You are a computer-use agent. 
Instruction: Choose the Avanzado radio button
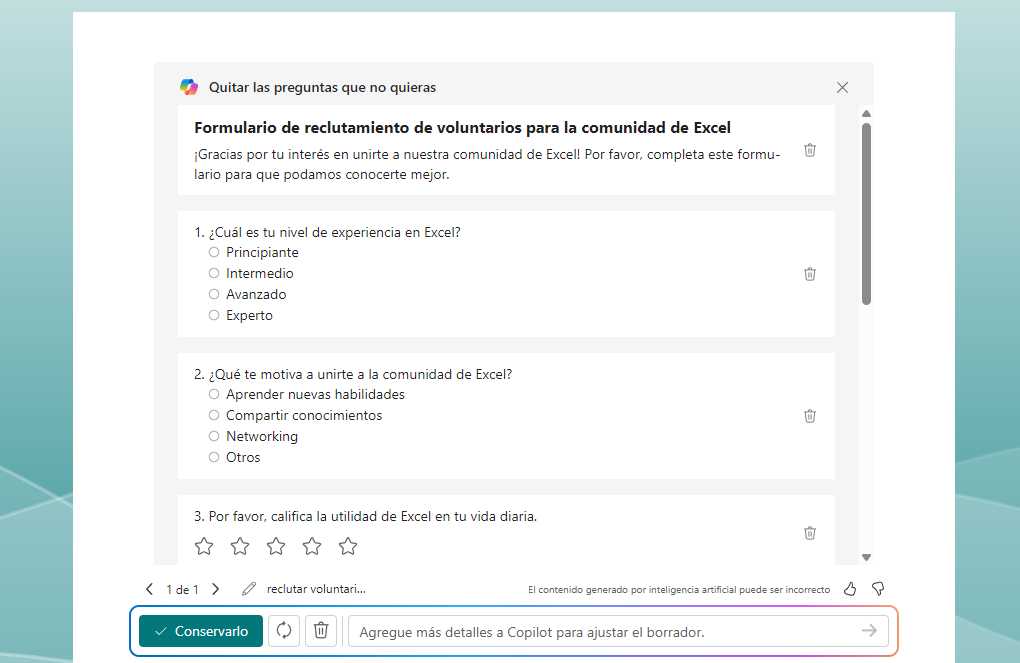click(x=213, y=294)
